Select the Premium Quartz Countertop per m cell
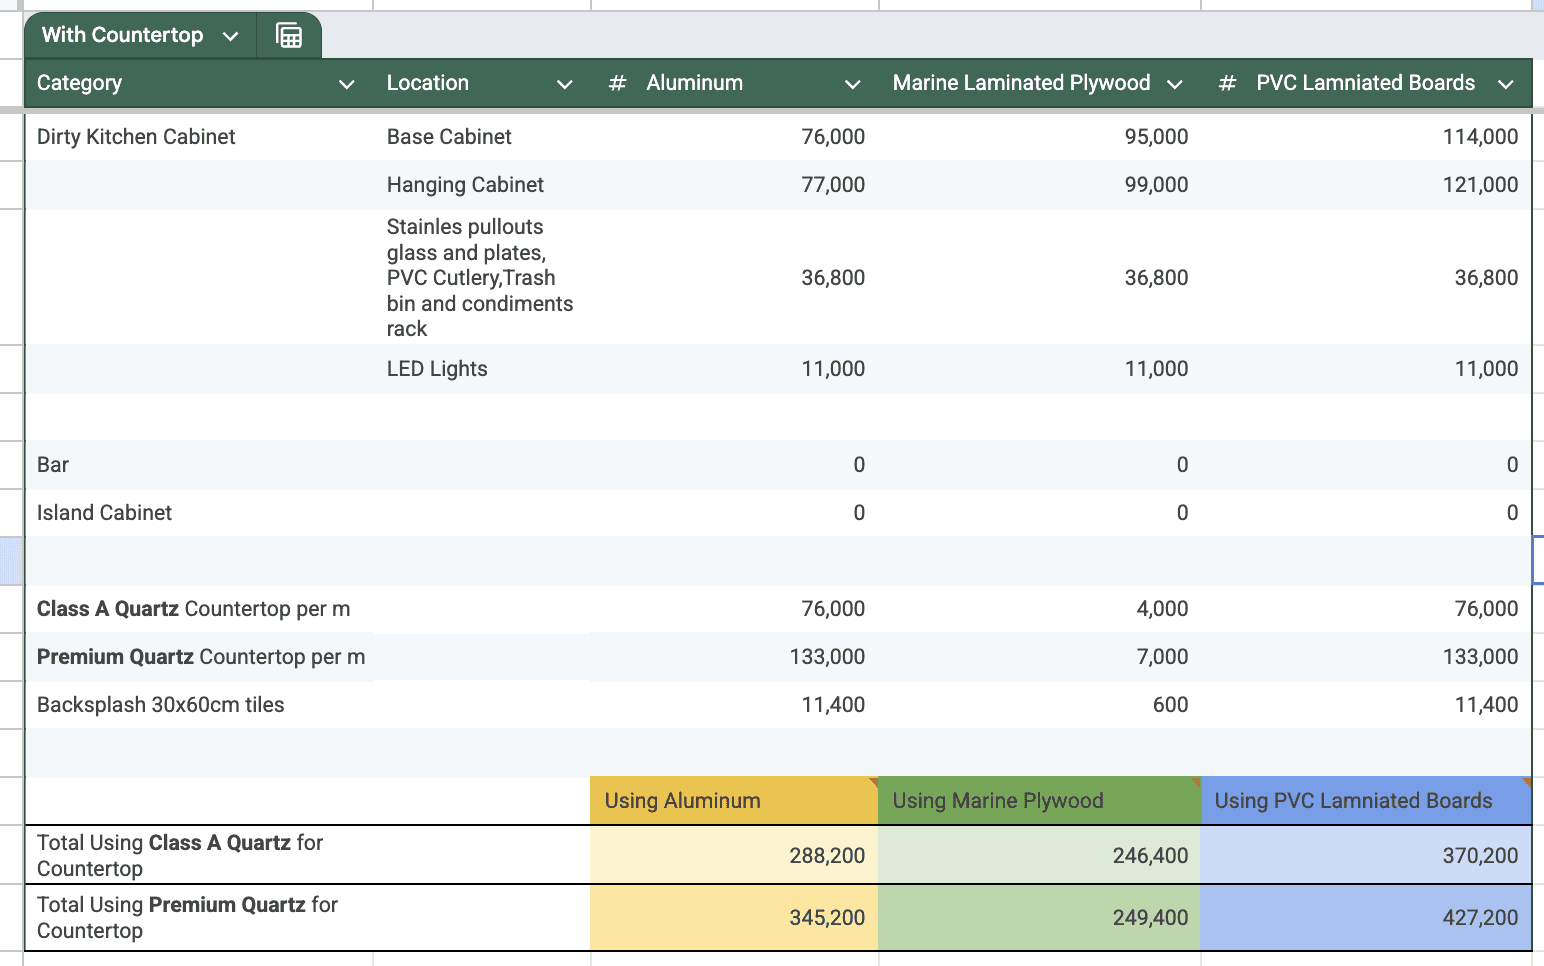The height and width of the screenshot is (966, 1544). point(200,657)
